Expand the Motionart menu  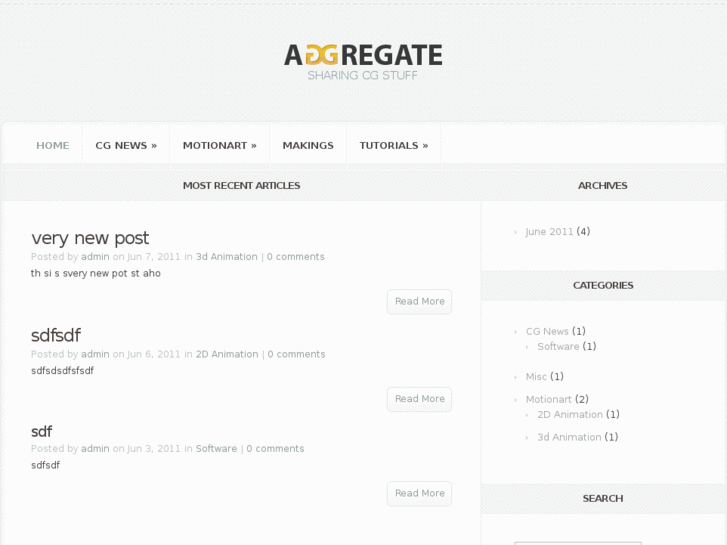point(220,146)
